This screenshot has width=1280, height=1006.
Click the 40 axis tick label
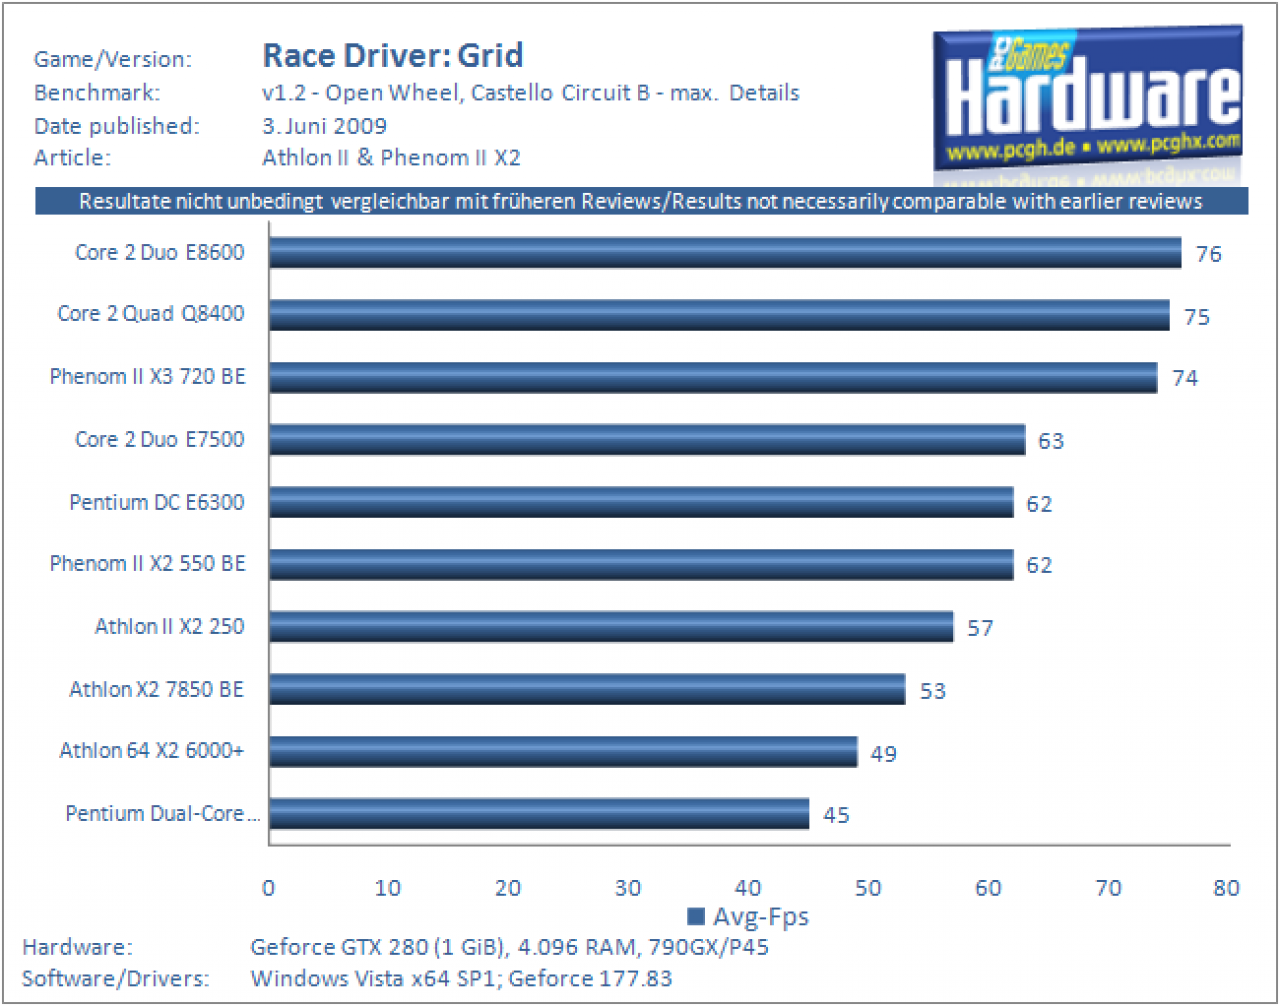pyautogui.click(x=748, y=888)
